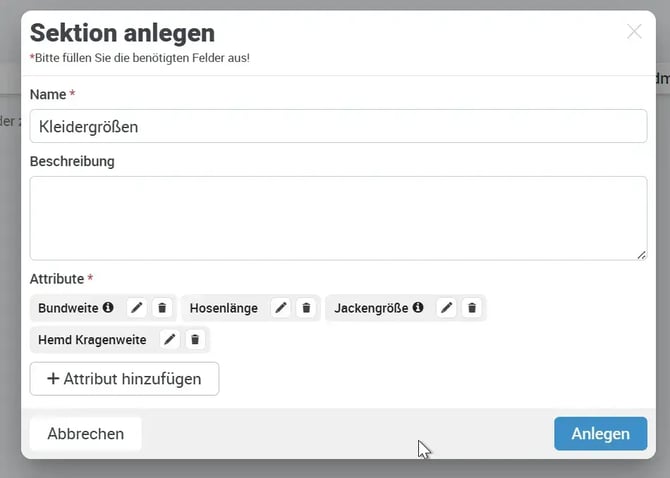Click the pencil icon next to Hosenlänge
Screen dimensions: 670x478
coord(282,308)
